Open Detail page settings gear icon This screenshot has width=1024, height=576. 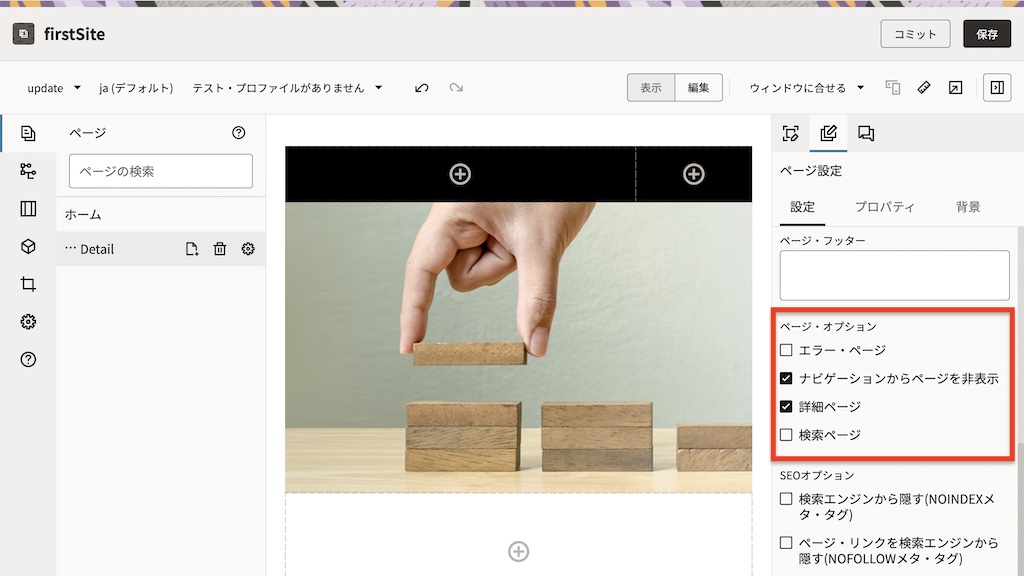point(248,249)
